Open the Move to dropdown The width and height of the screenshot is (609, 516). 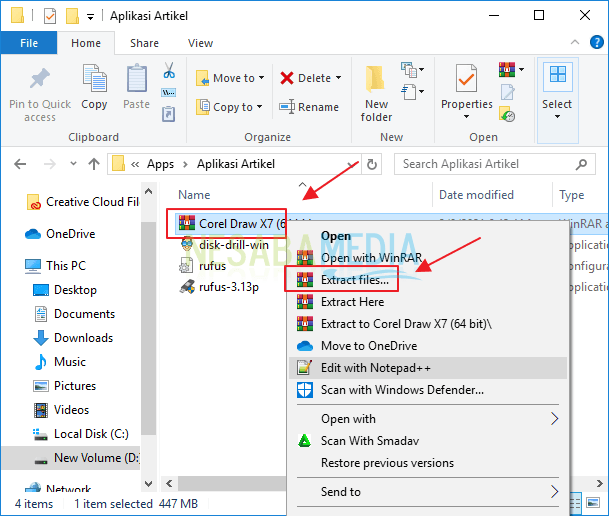click(x=230, y=78)
